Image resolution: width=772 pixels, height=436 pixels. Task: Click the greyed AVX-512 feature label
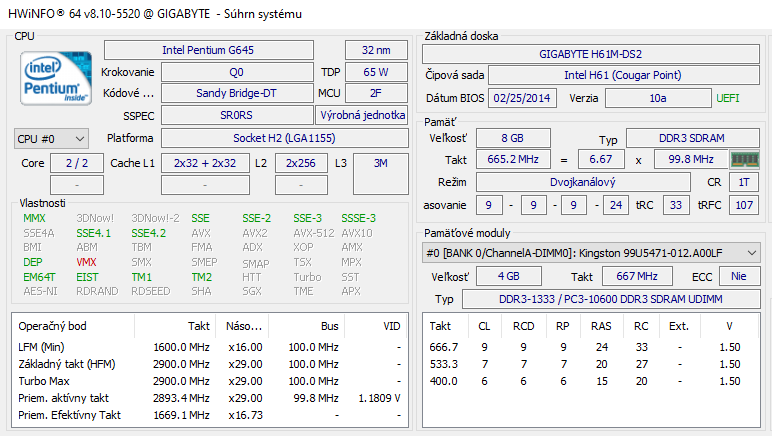pyautogui.click(x=314, y=233)
